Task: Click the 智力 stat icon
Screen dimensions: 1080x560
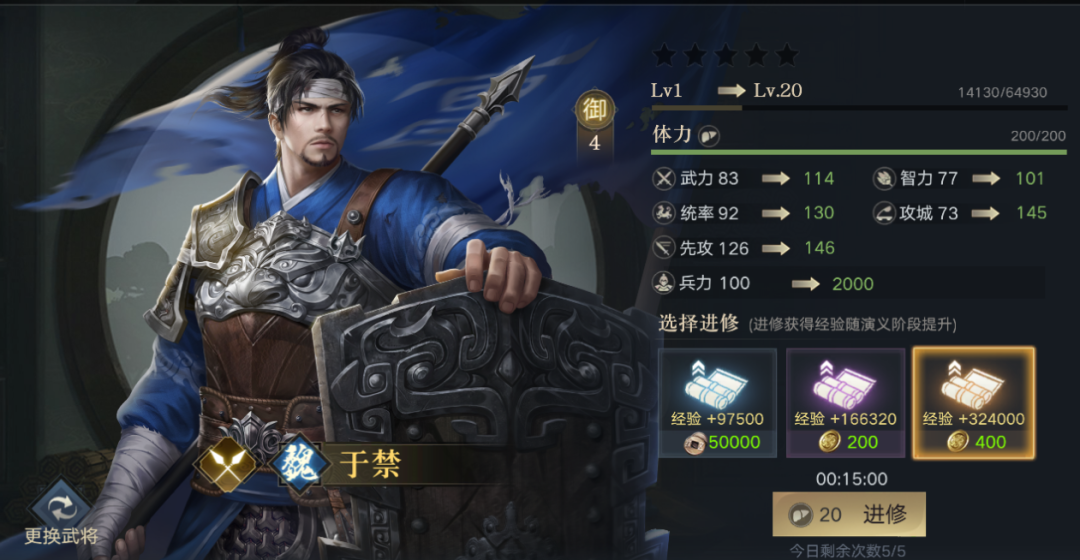Action: click(884, 179)
